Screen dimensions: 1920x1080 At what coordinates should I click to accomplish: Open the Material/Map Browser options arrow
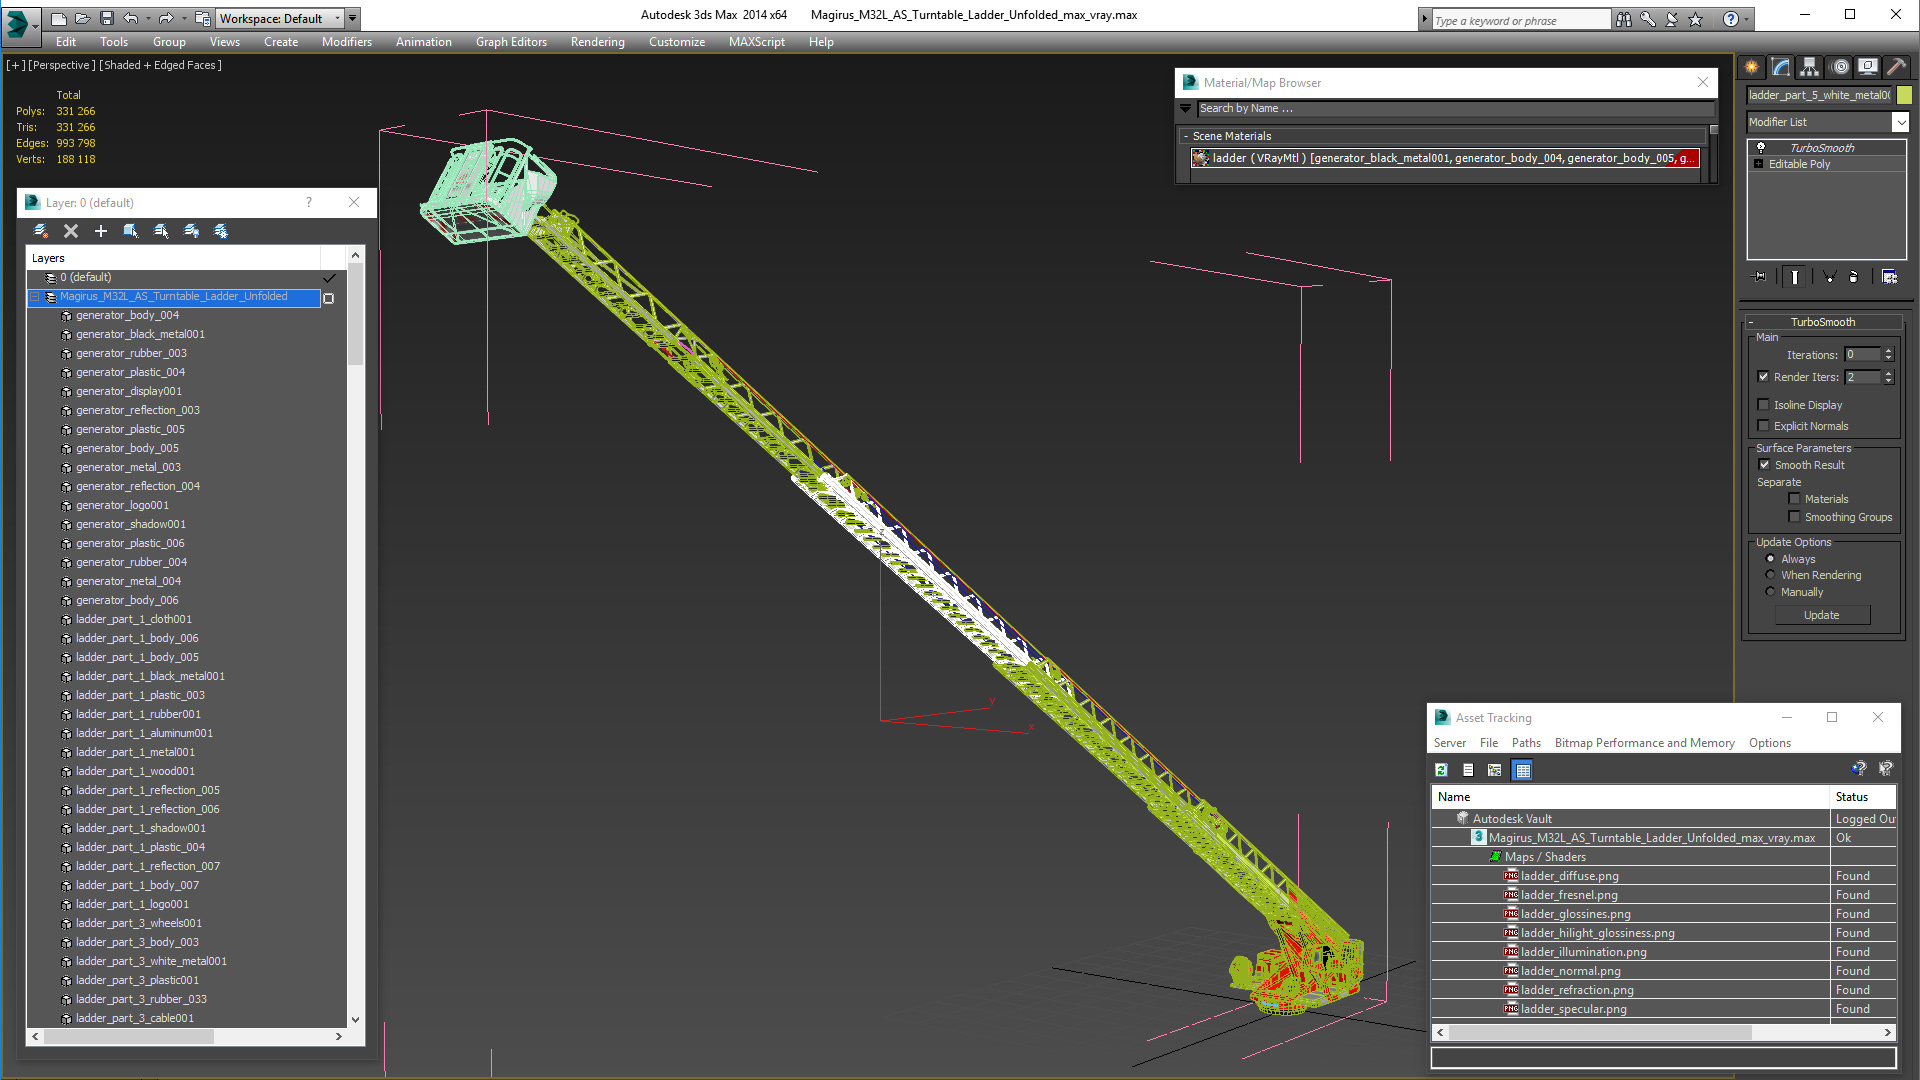tap(1186, 108)
